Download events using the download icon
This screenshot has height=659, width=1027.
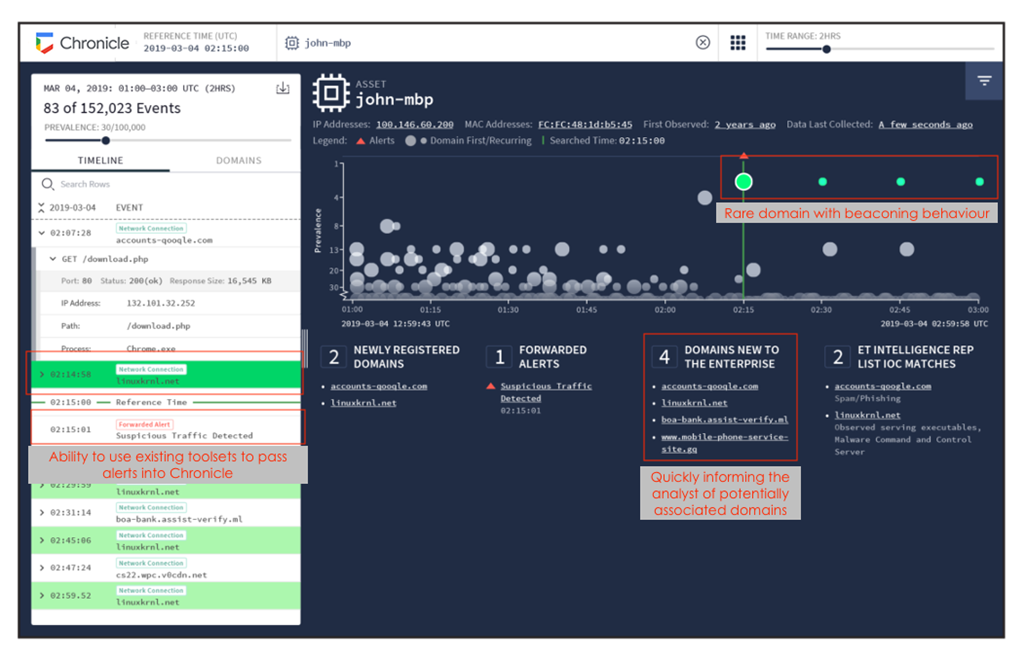282,88
